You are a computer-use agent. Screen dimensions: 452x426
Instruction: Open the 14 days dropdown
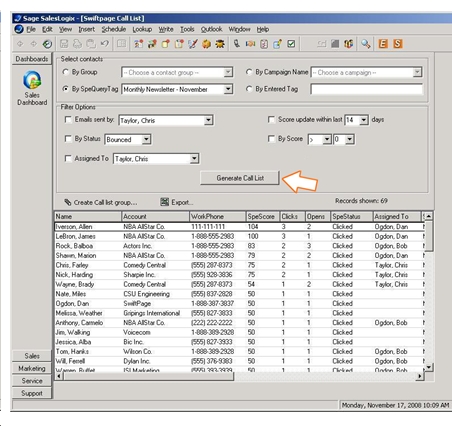[x=364, y=120]
